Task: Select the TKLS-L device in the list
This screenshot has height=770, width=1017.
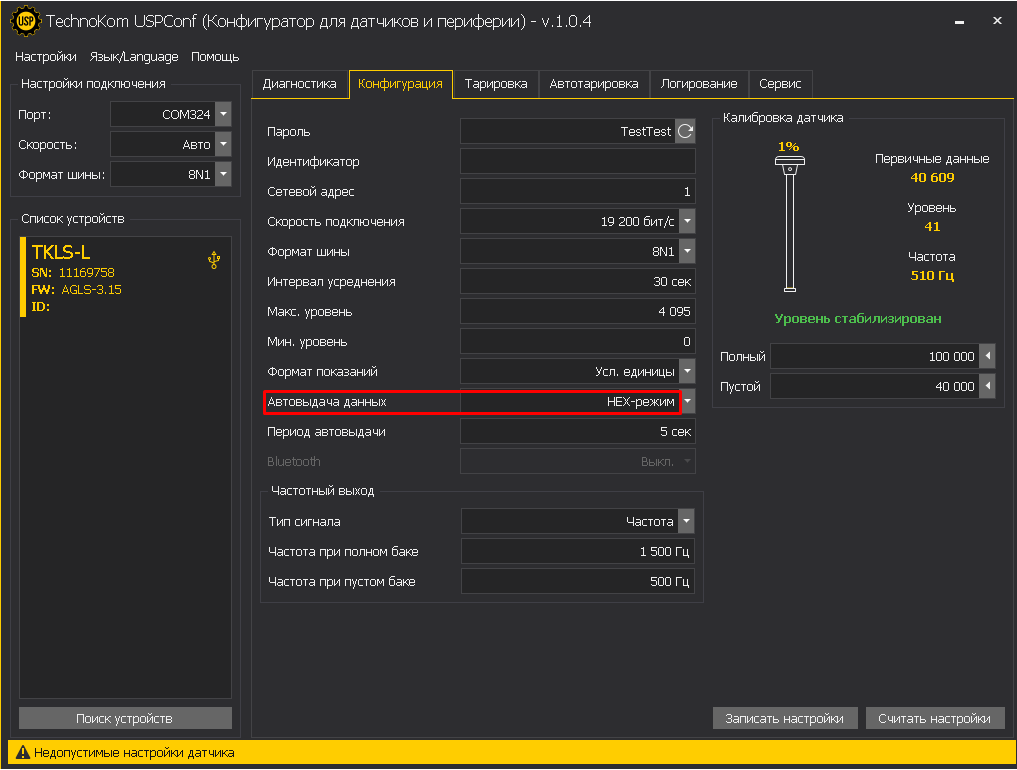Action: pyautogui.click(x=125, y=277)
